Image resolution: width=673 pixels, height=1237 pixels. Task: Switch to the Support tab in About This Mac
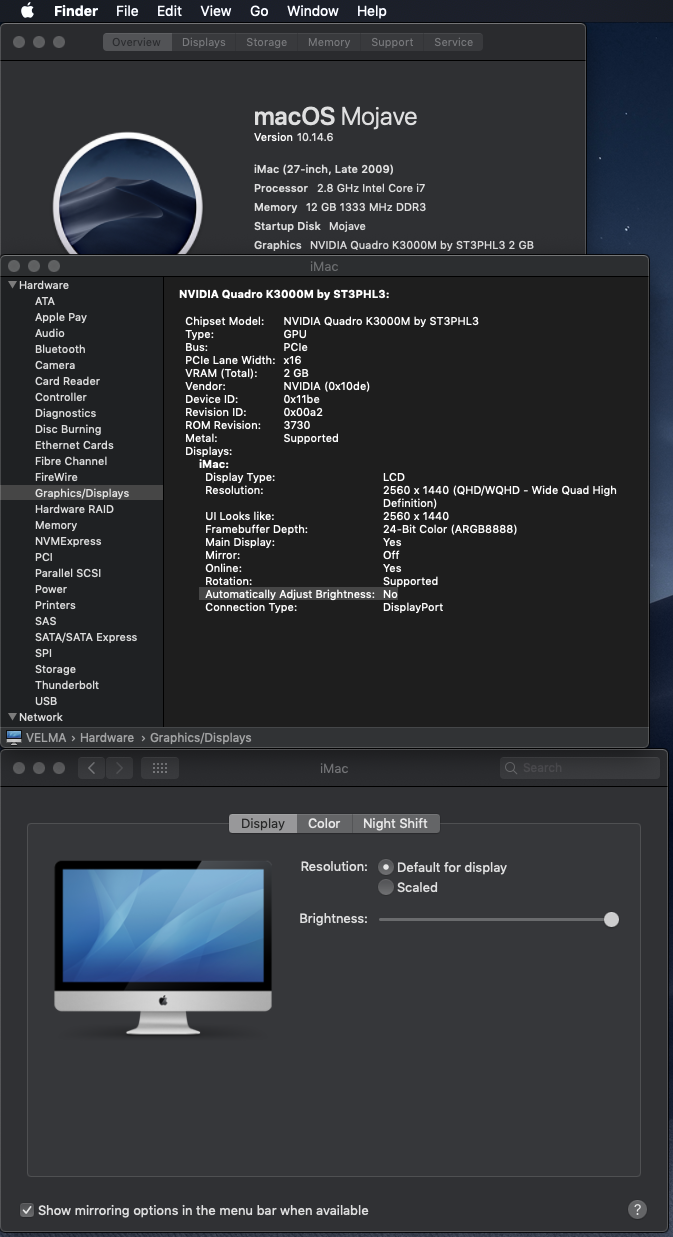point(392,42)
